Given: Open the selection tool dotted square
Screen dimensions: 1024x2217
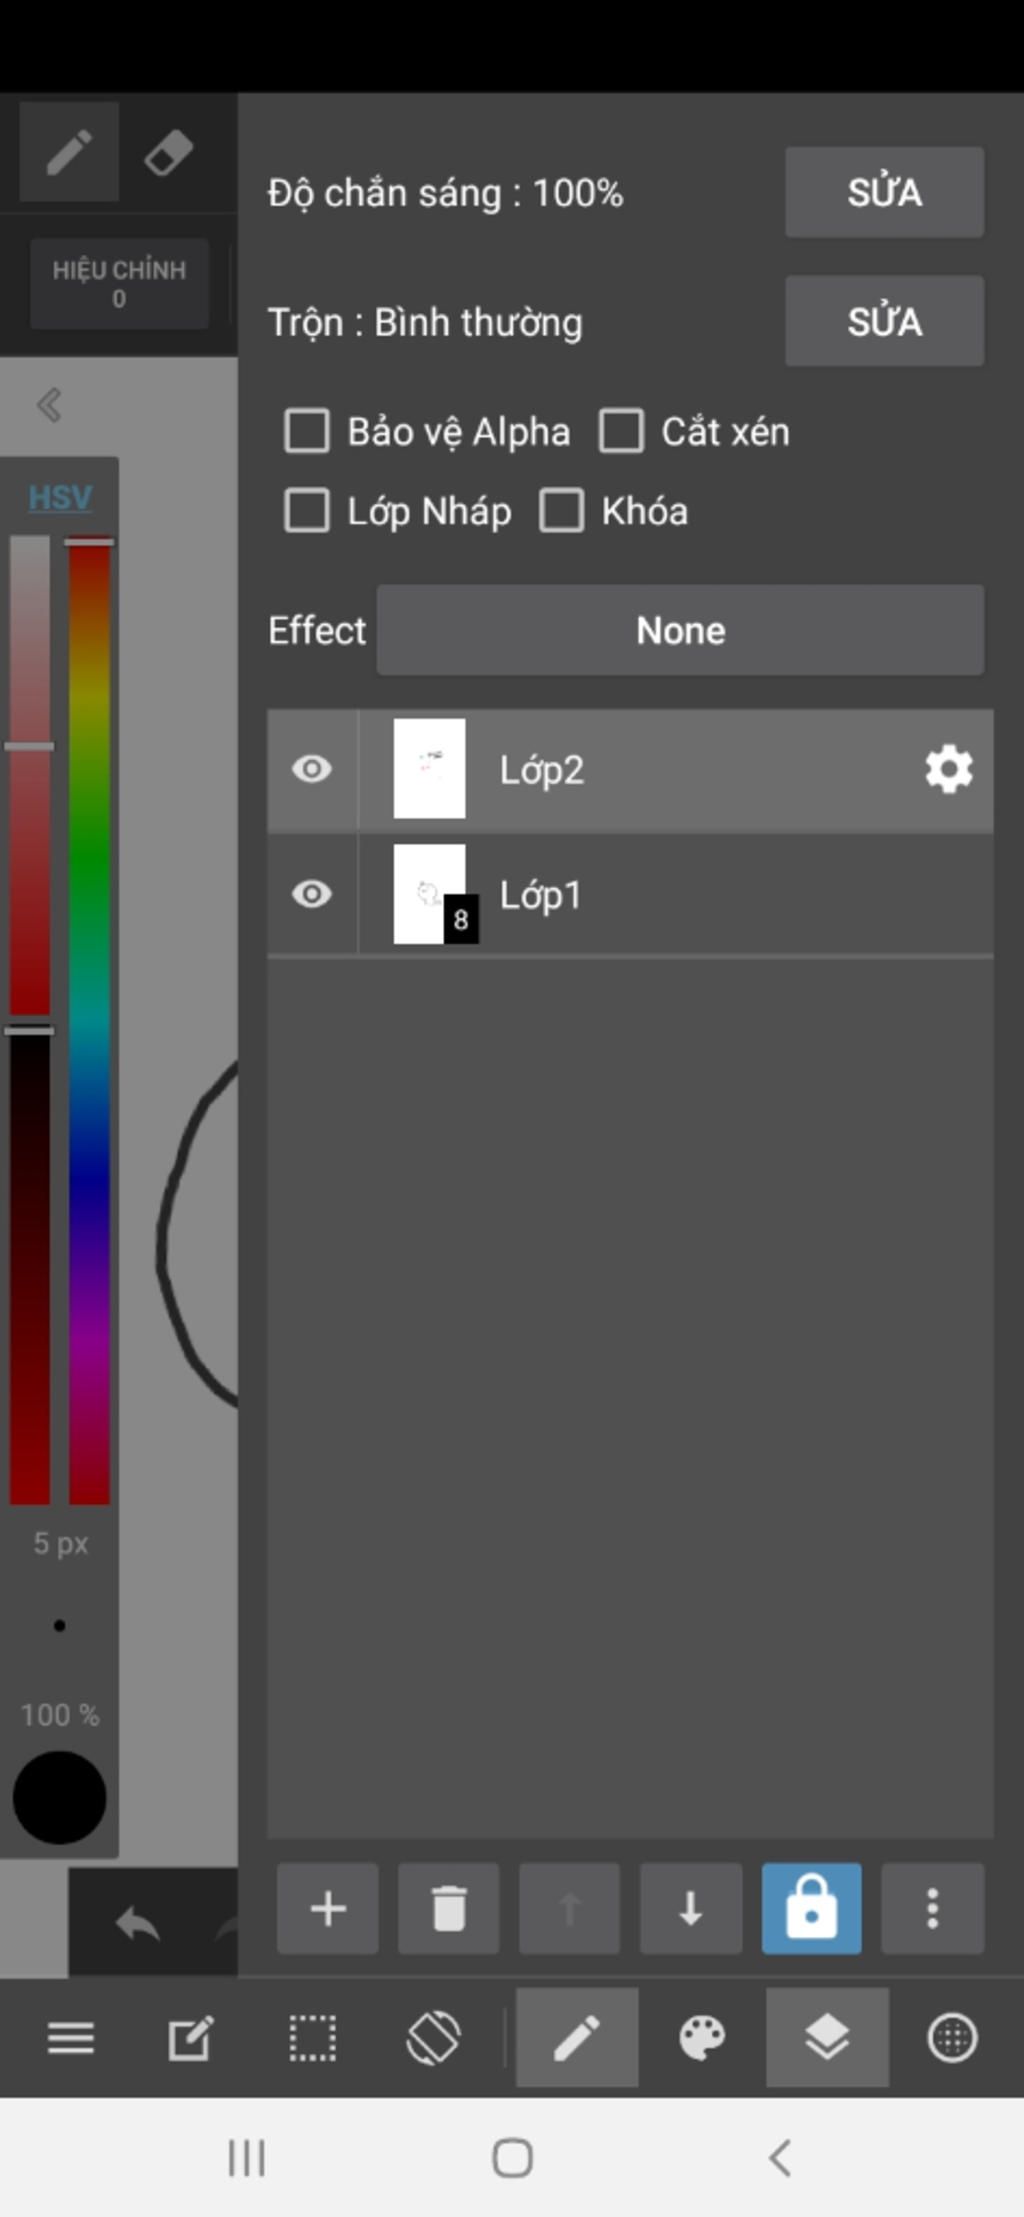Looking at the screenshot, I should coord(312,2037).
